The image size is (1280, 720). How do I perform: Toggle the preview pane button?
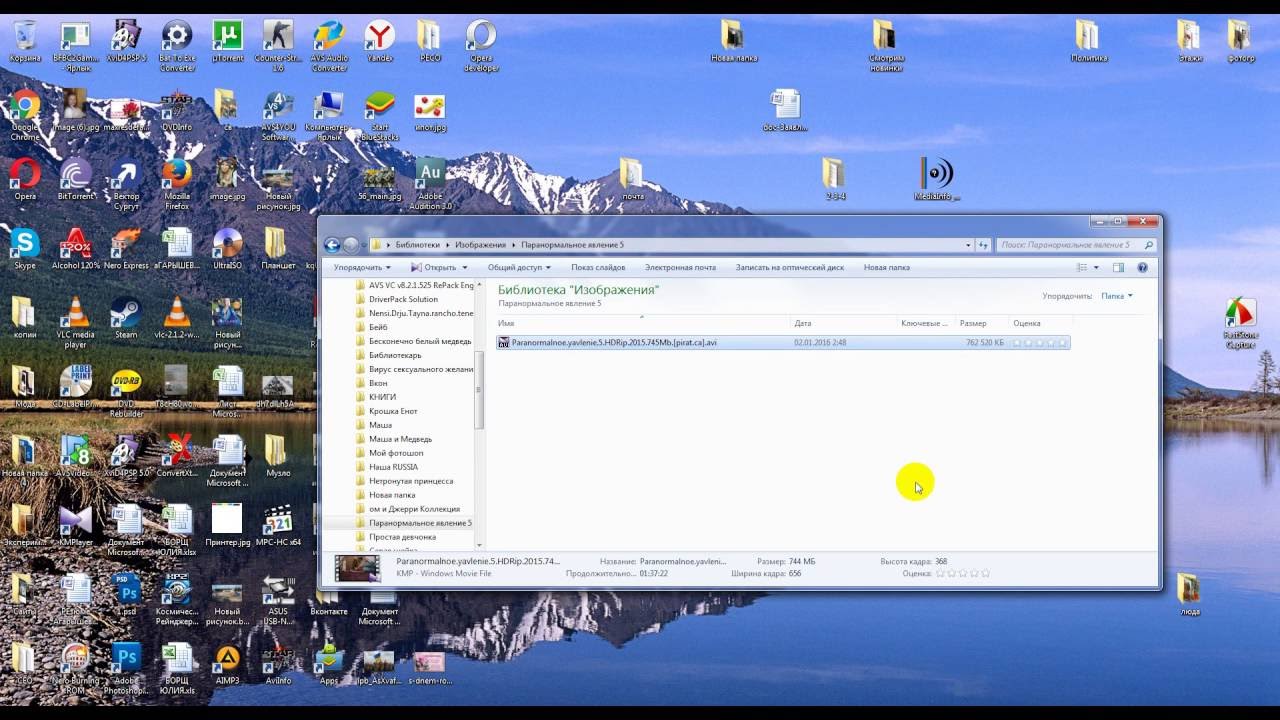[x=1118, y=268]
